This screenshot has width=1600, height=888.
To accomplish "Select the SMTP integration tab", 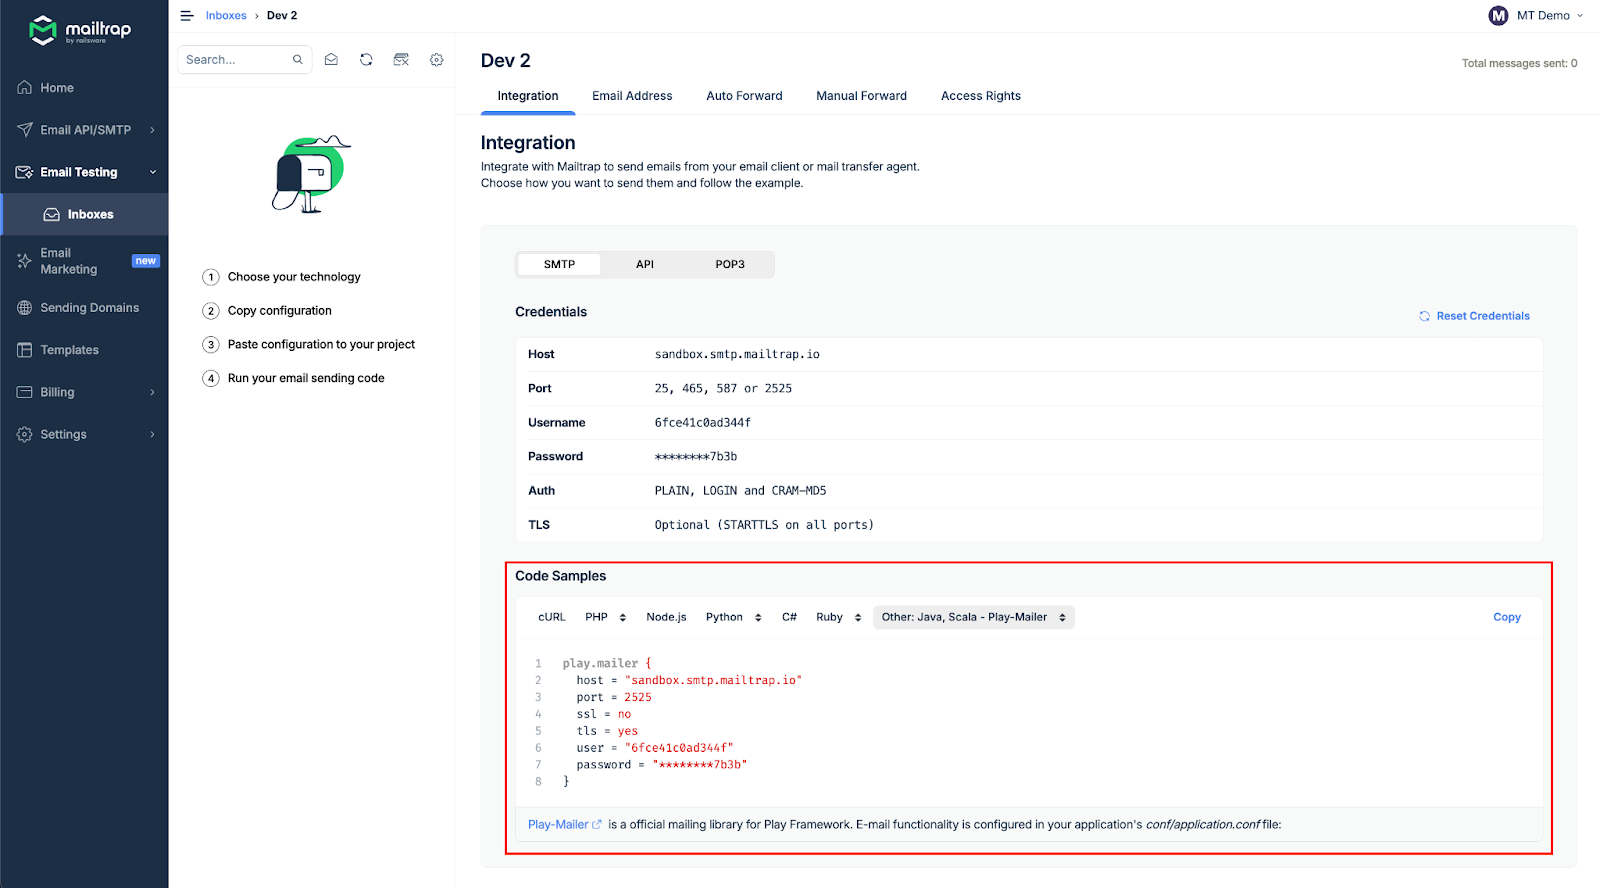I will (x=560, y=264).
